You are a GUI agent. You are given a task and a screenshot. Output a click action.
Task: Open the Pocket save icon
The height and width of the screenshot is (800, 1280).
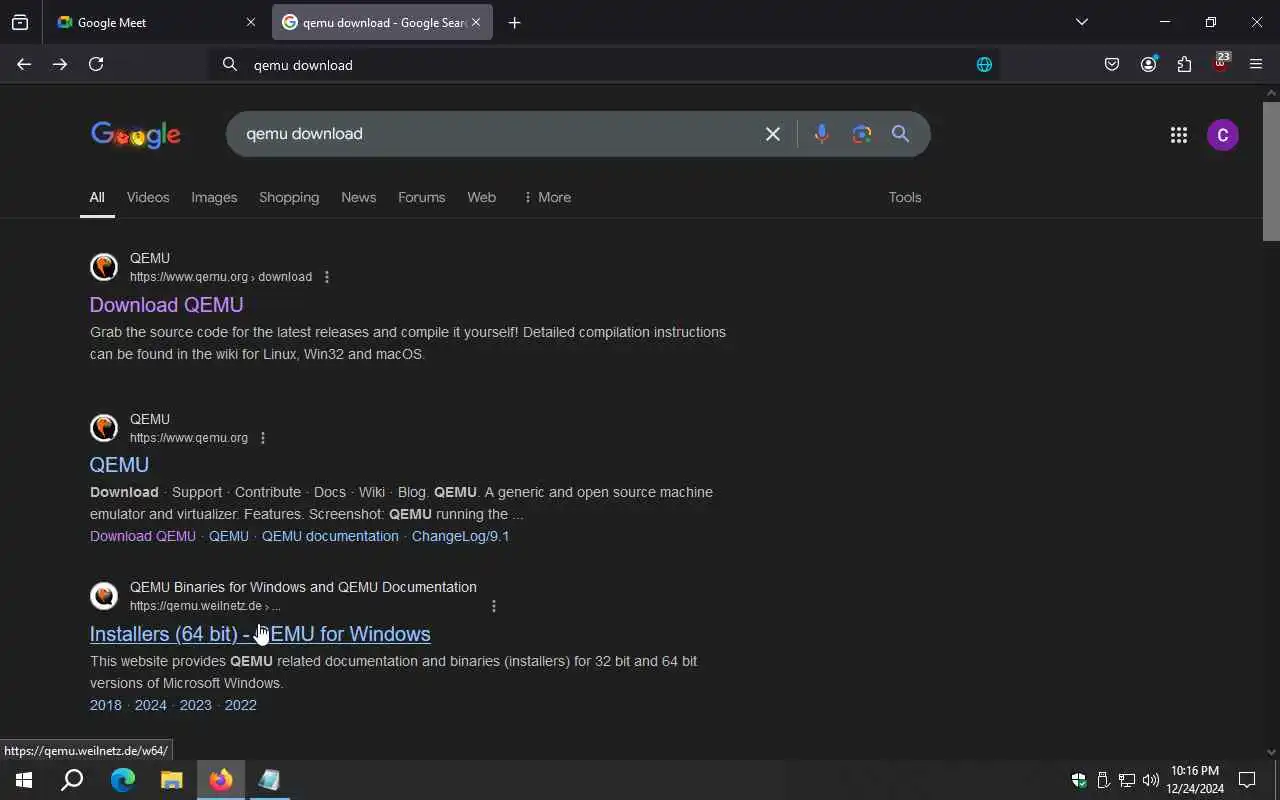coord(1112,64)
